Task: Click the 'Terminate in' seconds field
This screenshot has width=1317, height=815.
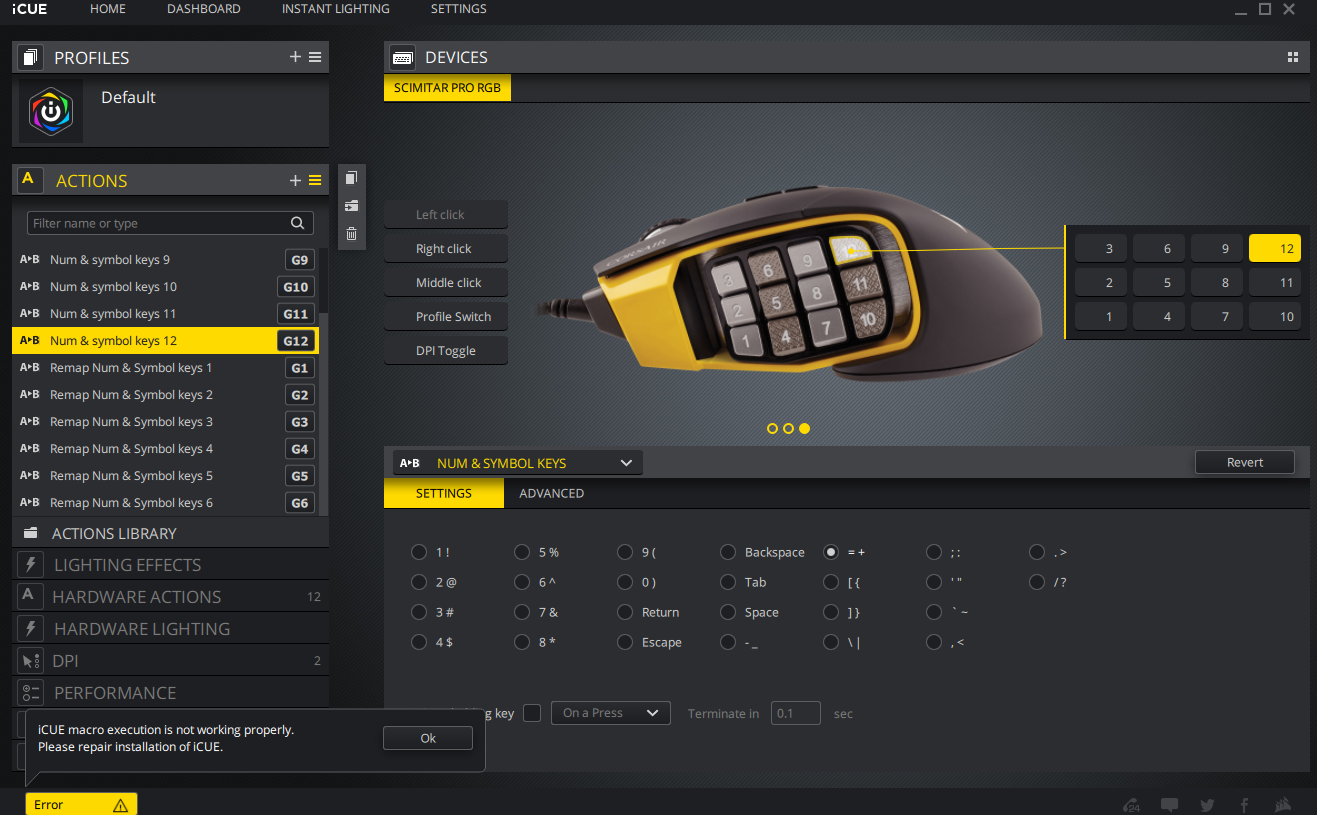Action: 796,713
